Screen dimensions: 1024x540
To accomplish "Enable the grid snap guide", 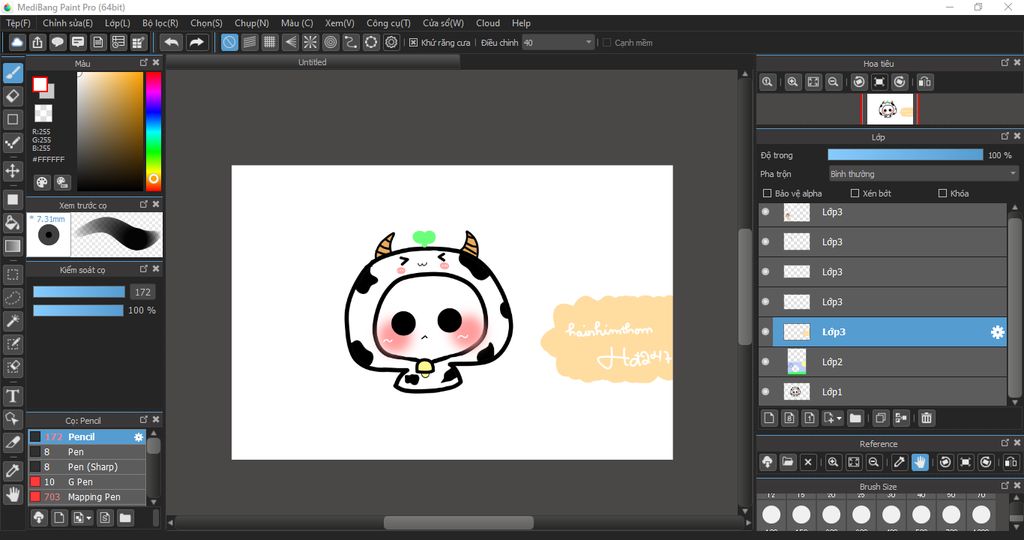I will coord(270,42).
